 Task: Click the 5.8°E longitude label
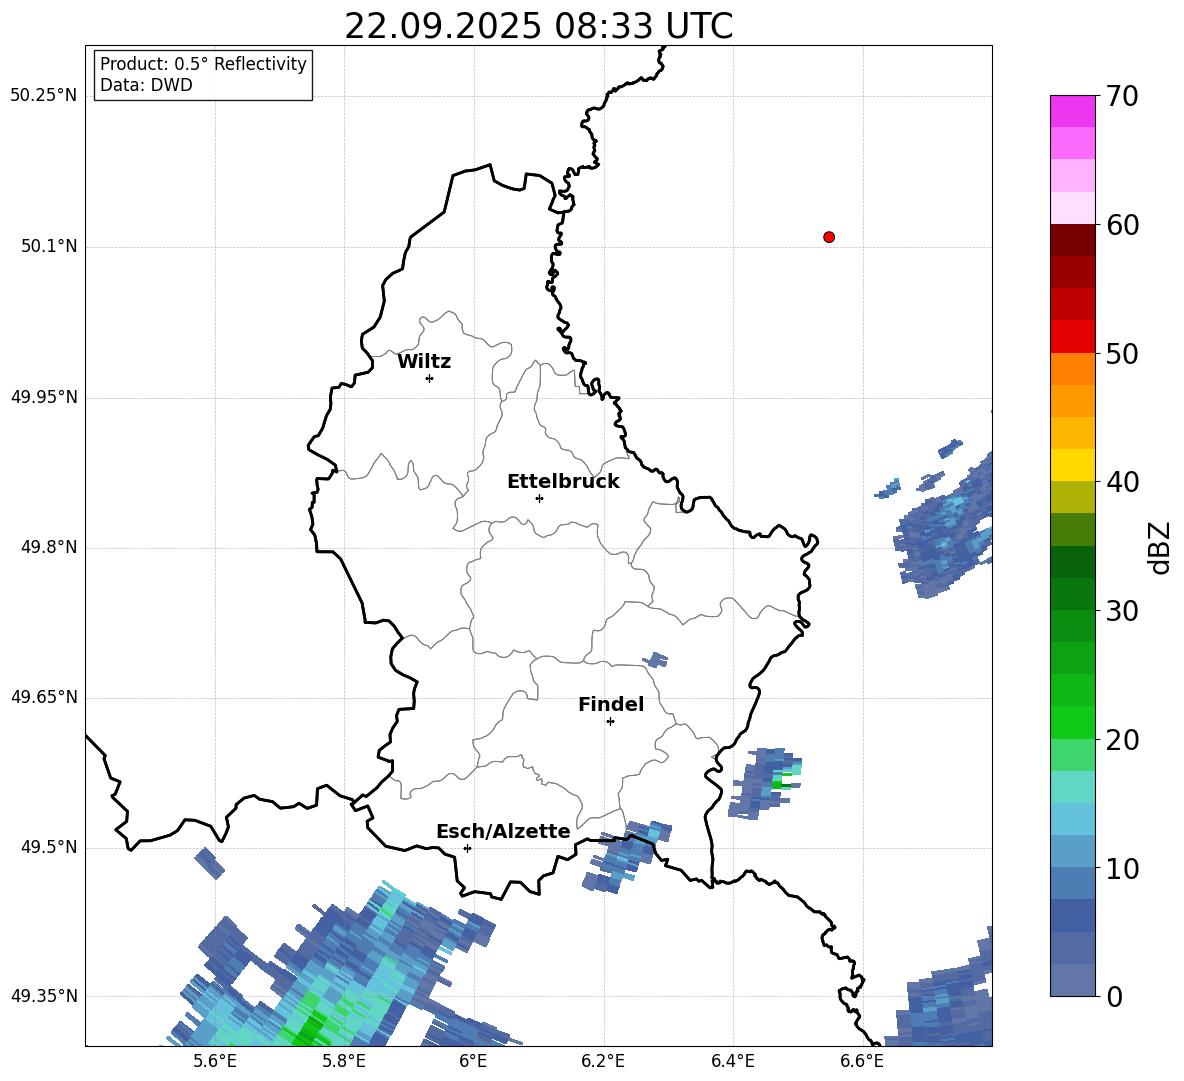click(344, 1061)
